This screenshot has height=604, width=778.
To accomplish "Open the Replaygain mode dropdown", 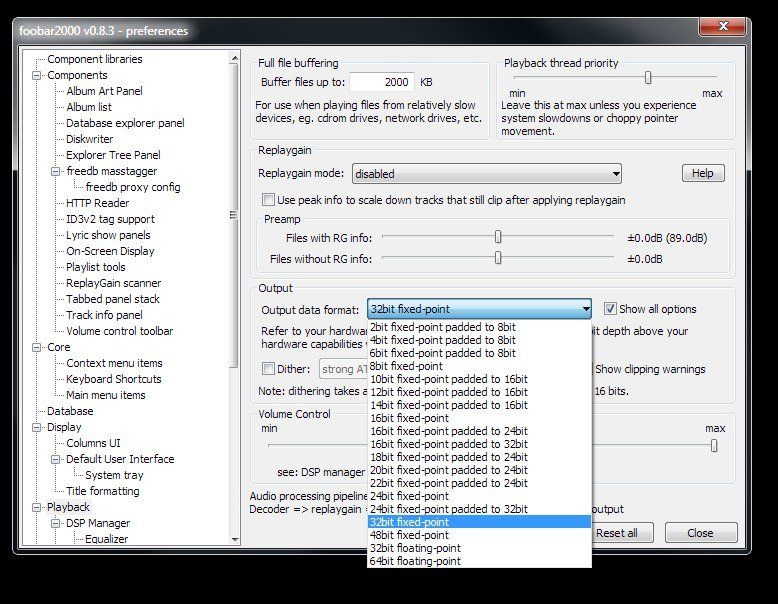I will pyautogui.click(x=486, y=174).
